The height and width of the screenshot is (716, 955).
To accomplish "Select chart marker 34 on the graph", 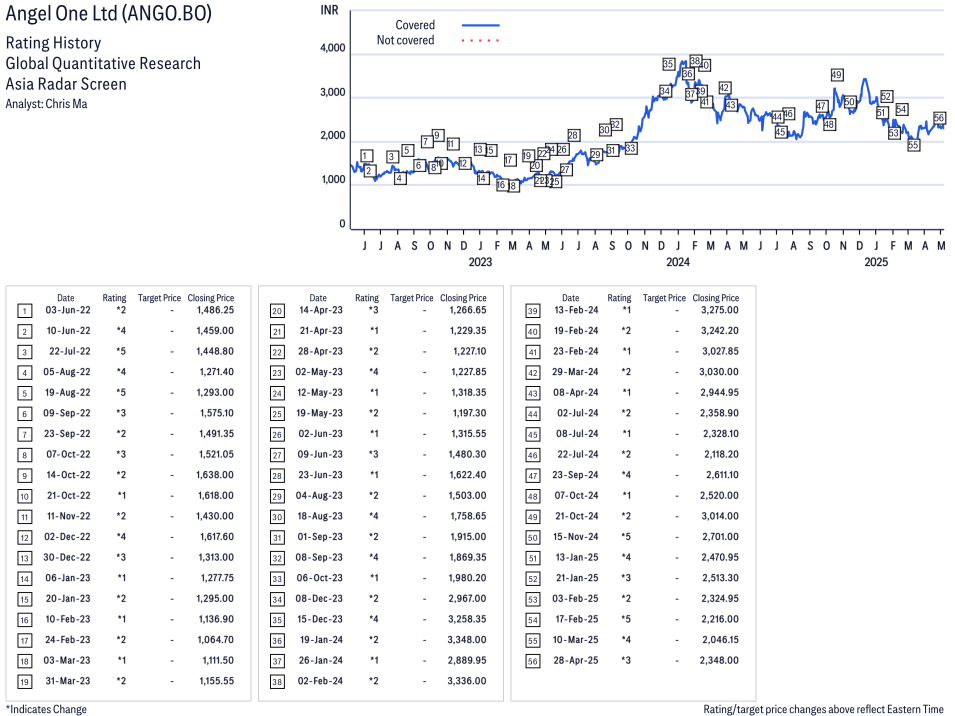I will [665, 91].
